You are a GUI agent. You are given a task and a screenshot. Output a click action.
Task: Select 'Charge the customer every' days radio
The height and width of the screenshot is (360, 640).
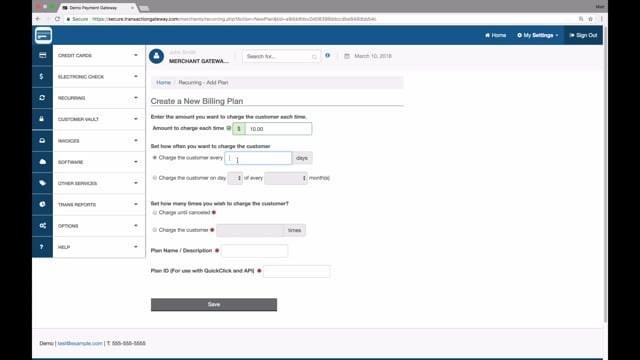[155, 158]
